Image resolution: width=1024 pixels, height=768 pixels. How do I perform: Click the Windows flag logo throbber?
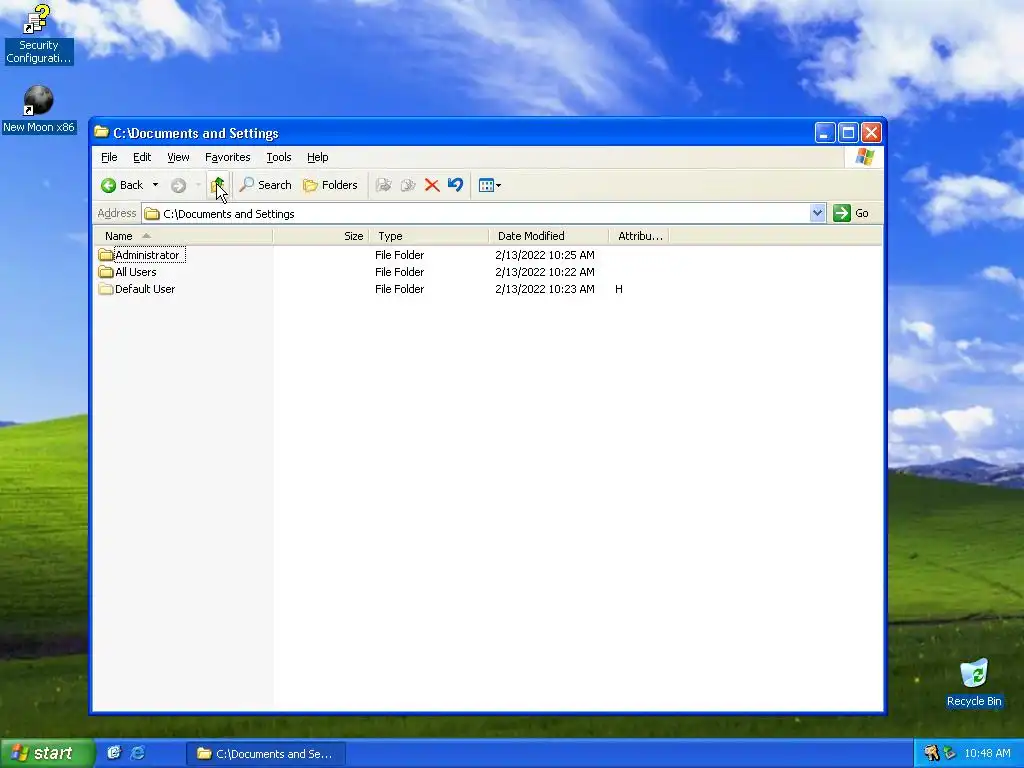865,157
